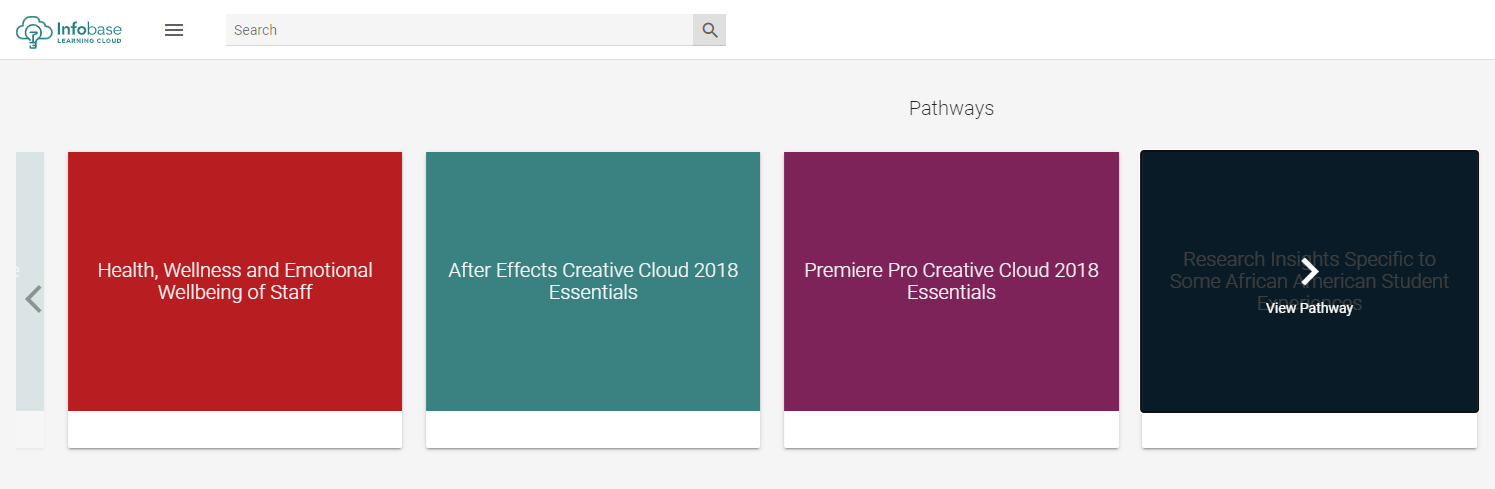Select the After Effects Creative Cloud 2018 title
Viewport: 1495px width, 489px height.
(593, 281)
